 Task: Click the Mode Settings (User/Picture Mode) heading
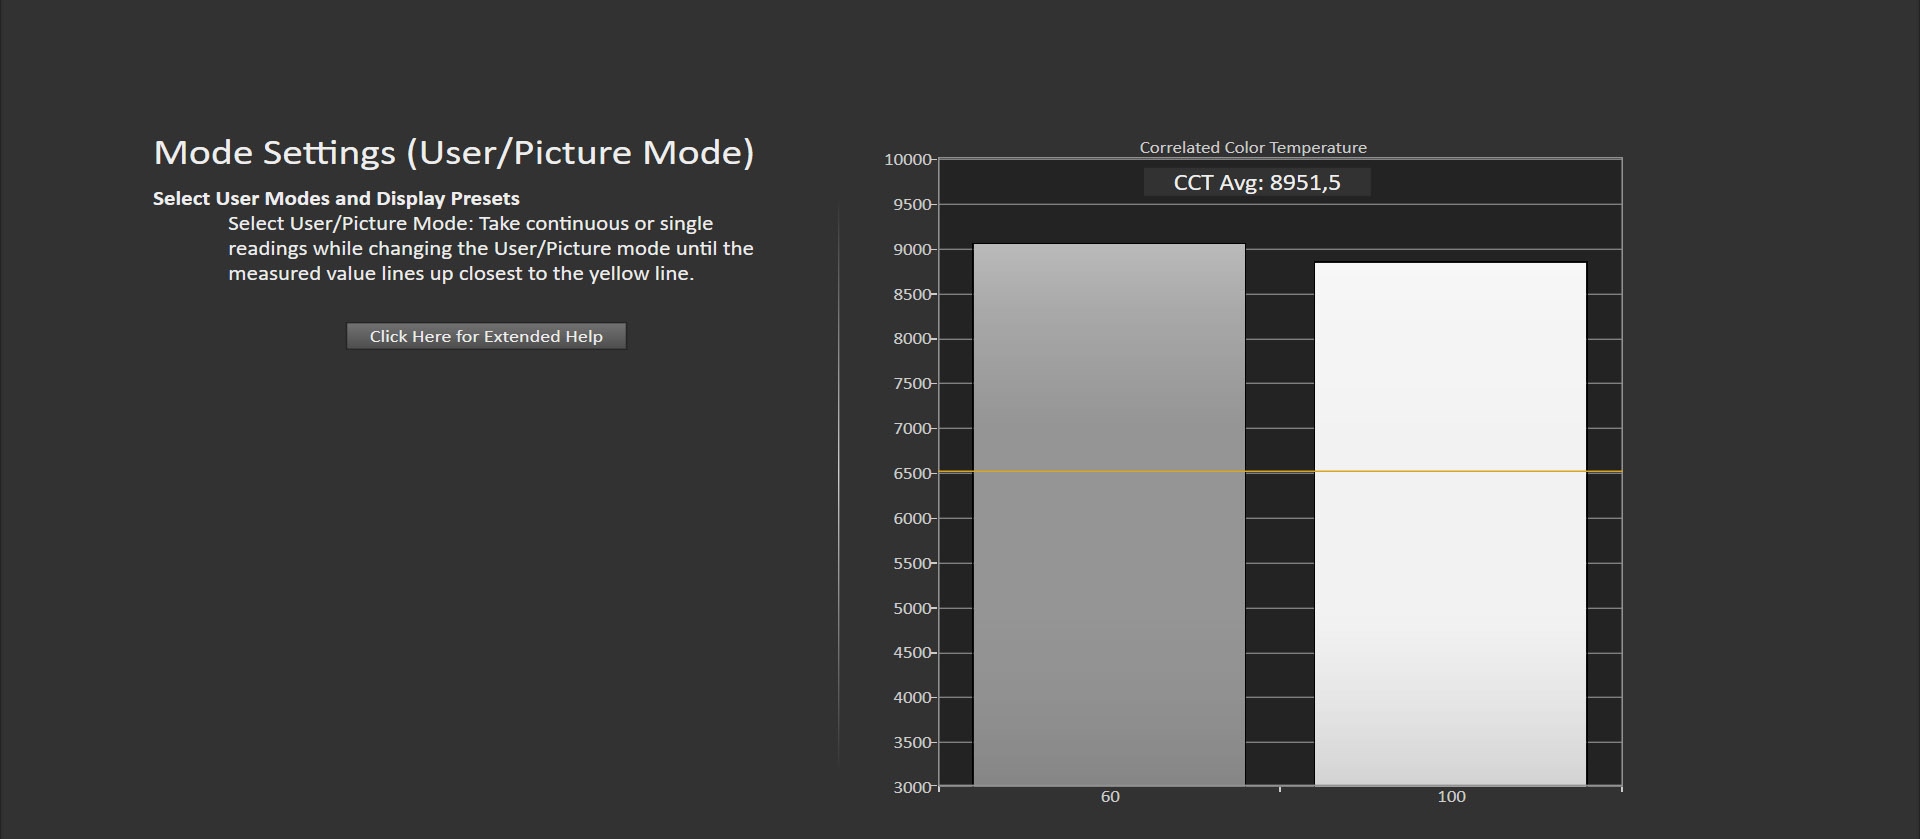coord(454,152)
